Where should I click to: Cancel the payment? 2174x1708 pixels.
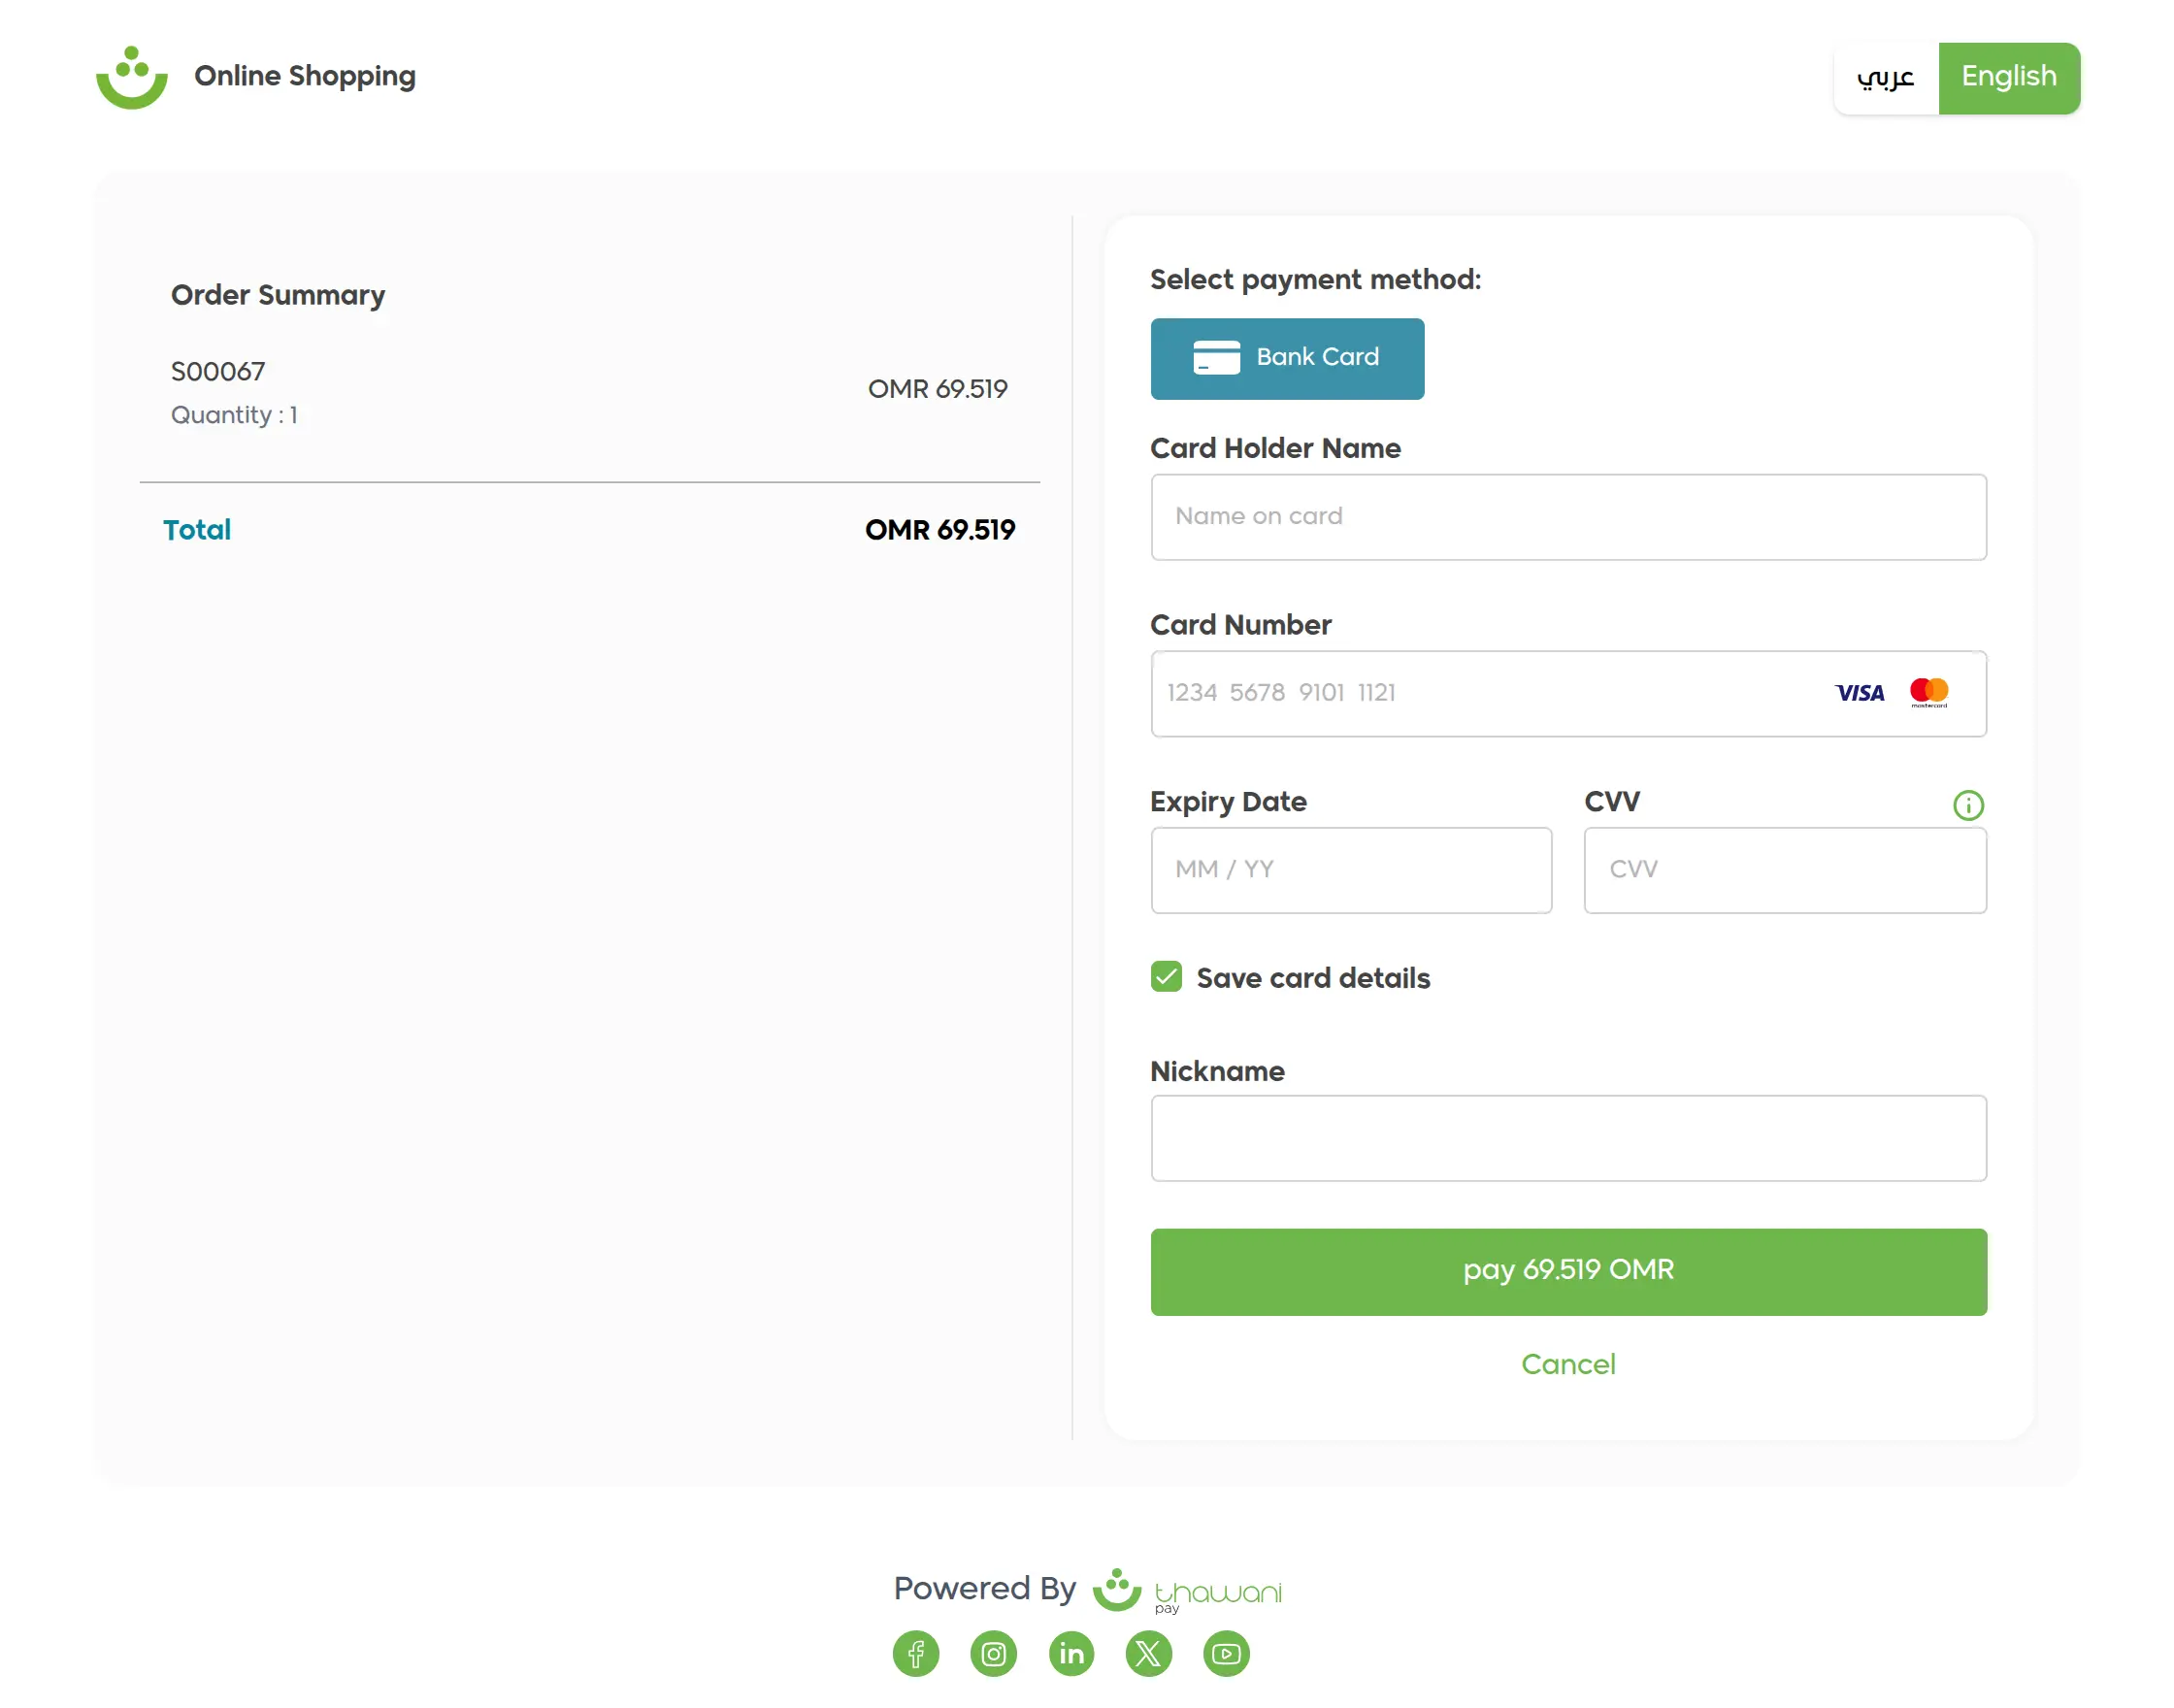pyautogui.click(x=1567, y=1364)
